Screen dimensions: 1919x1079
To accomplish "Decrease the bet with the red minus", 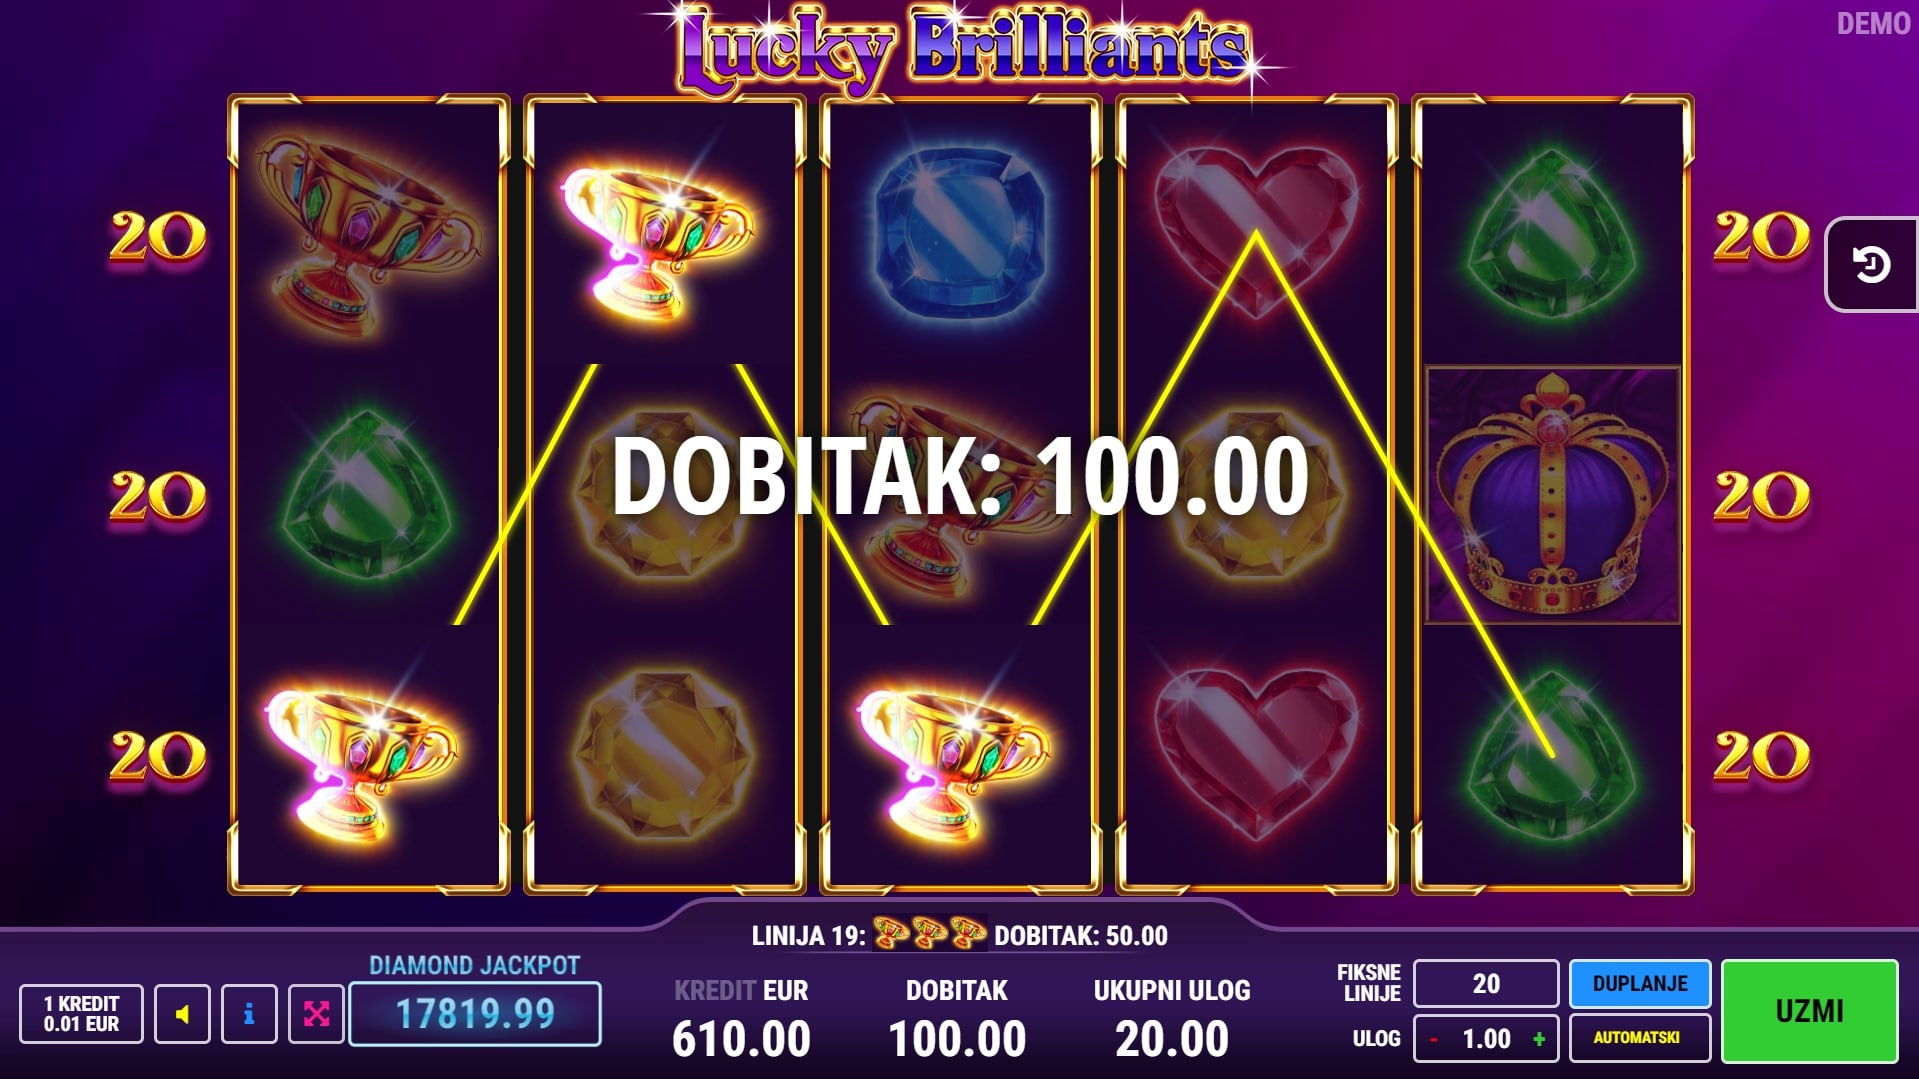I will [1434, 1039].
